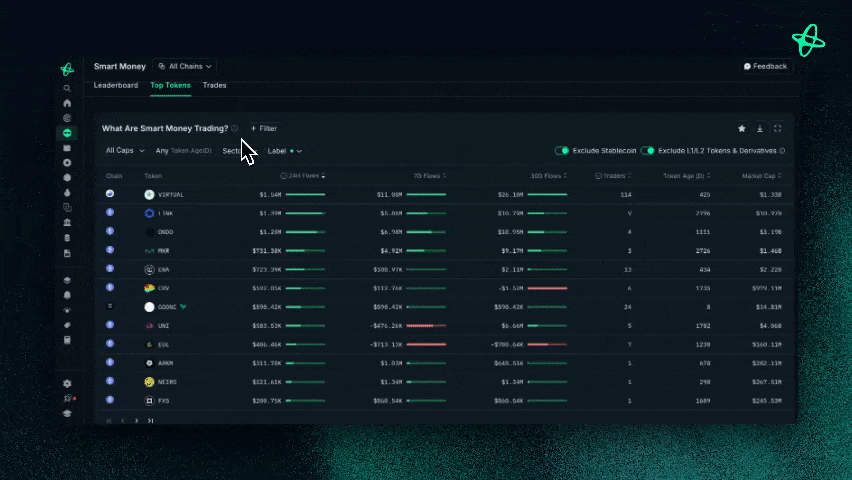Click the EUL token name
This screenshot has width=852, height=480.
164,345
